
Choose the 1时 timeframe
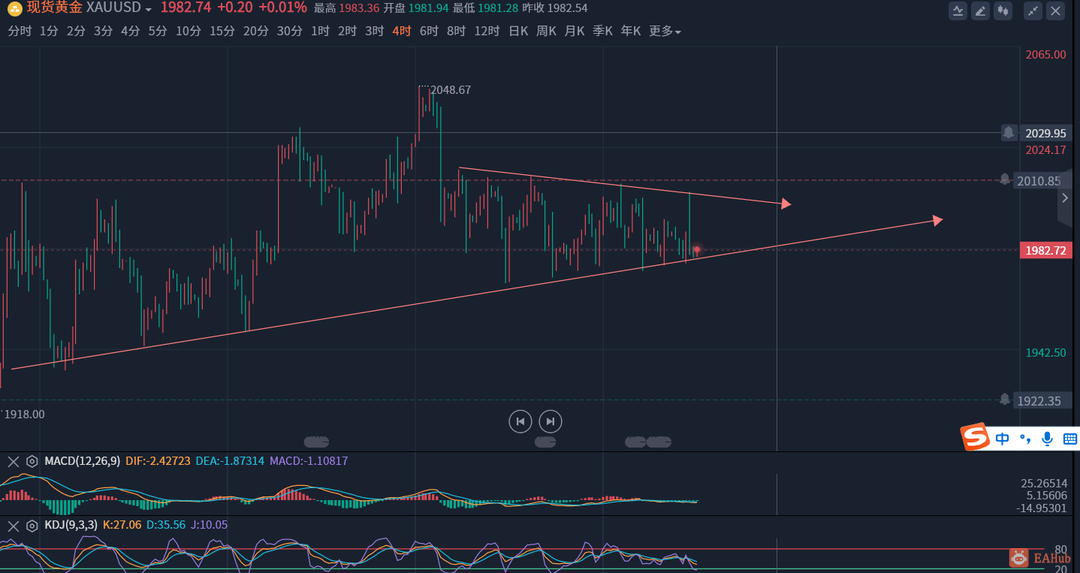320,31
